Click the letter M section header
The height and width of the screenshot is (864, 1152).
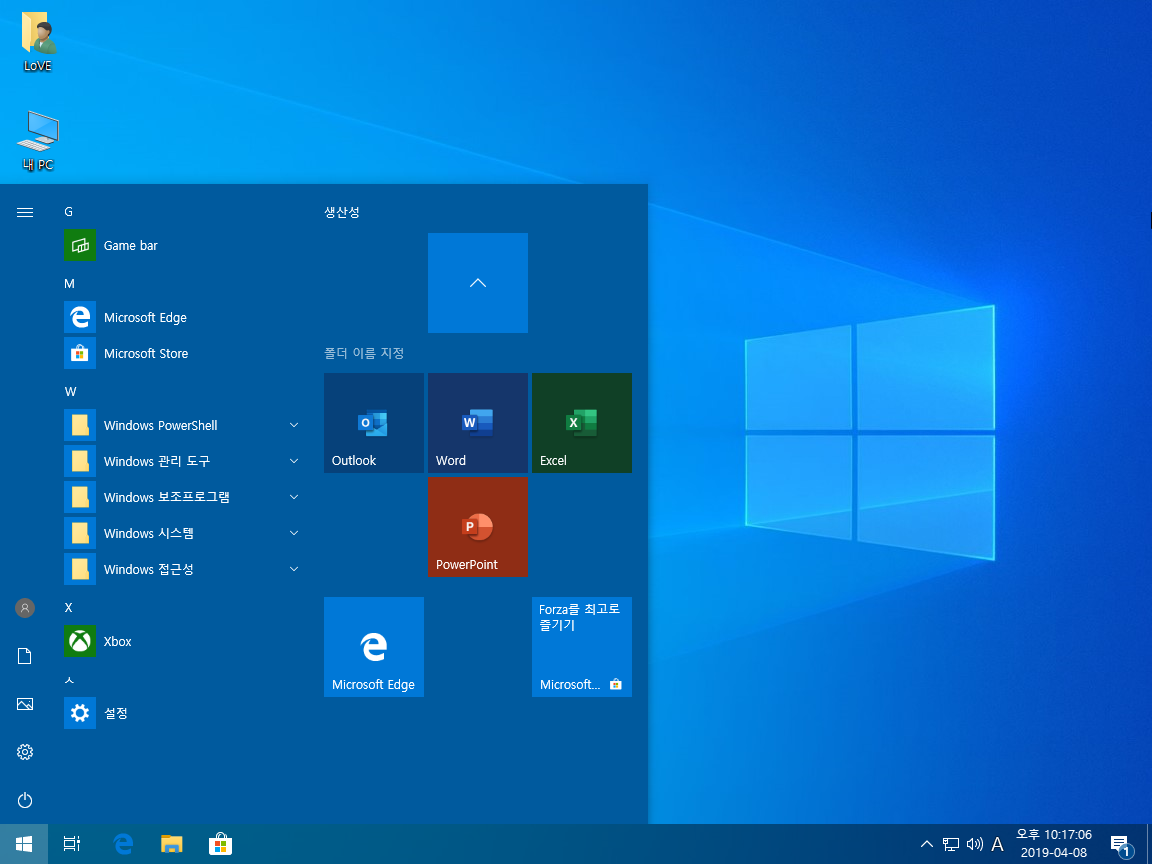[x=69, y=284]
